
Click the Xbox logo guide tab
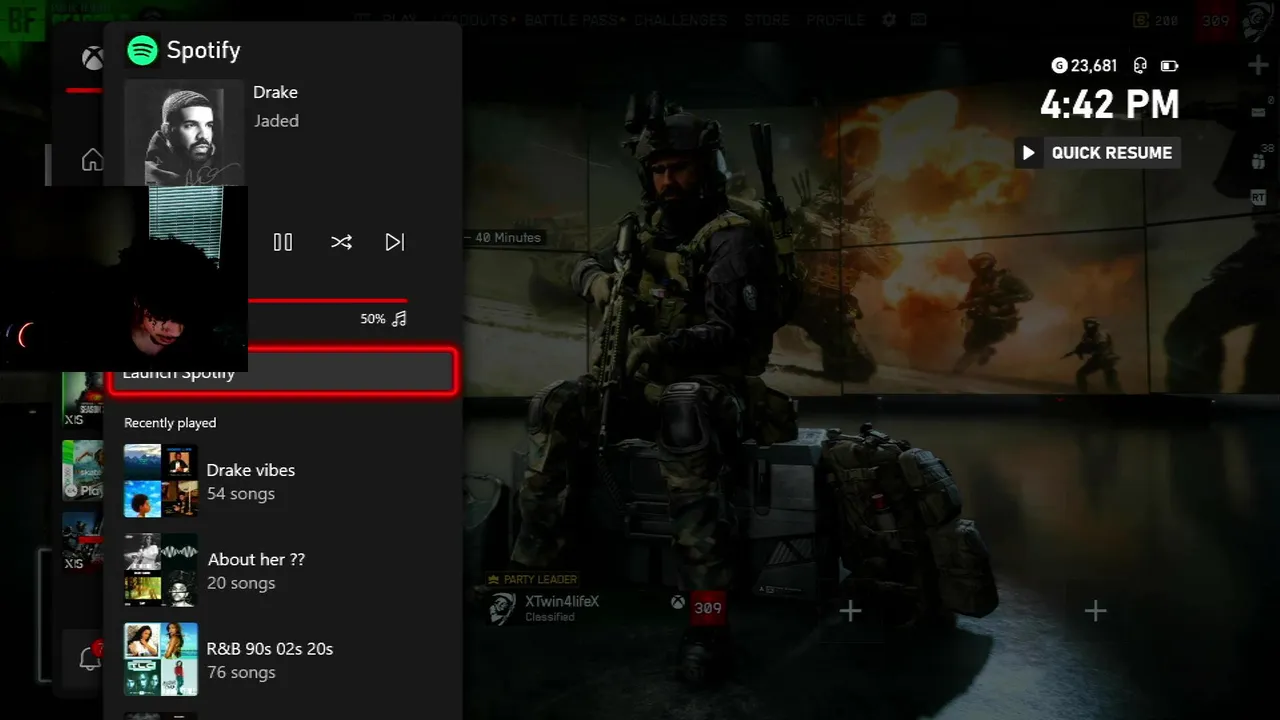pyautogui.click(x=92, y=59)
